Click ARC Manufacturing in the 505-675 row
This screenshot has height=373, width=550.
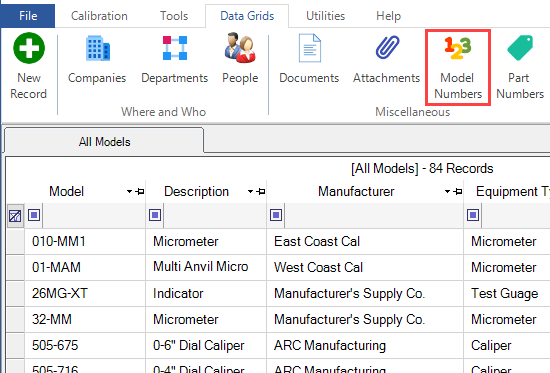(365, 345)
